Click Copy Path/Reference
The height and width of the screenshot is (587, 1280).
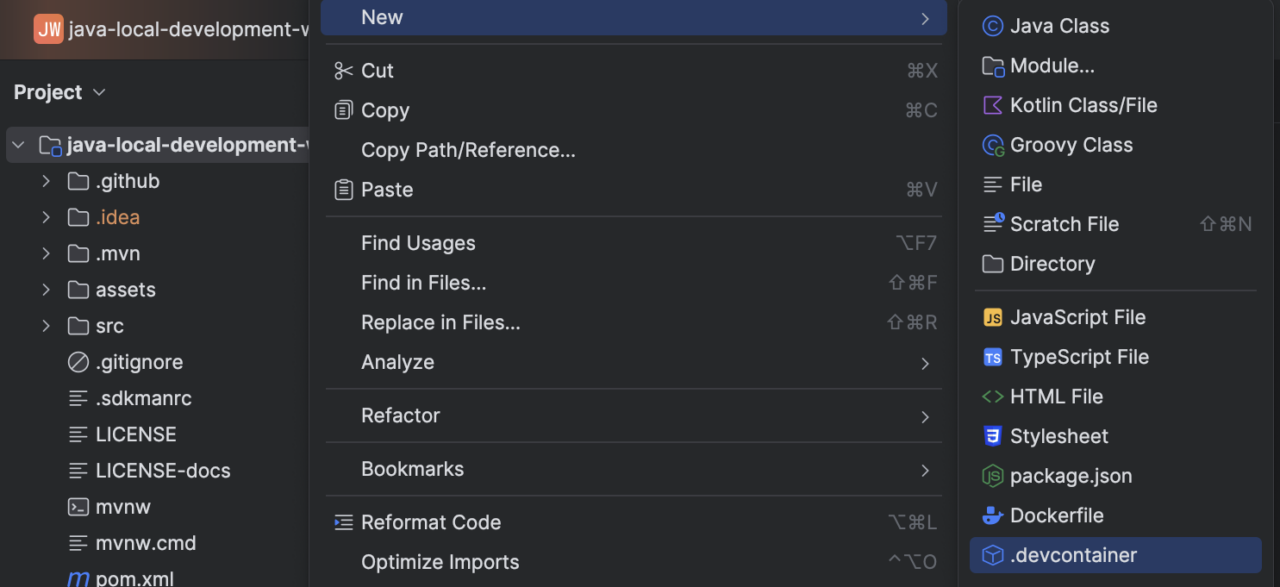pyautogui.click(x=468, y=150)
